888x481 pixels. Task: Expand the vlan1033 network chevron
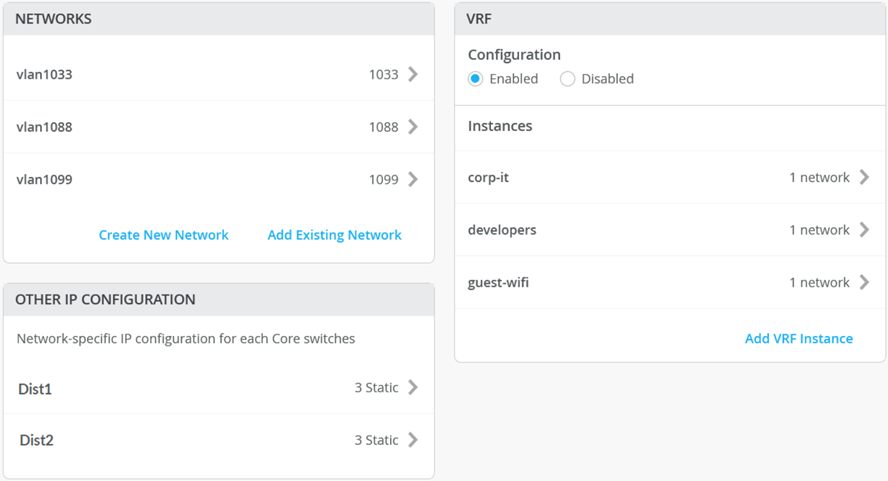[x=413, y=74]
